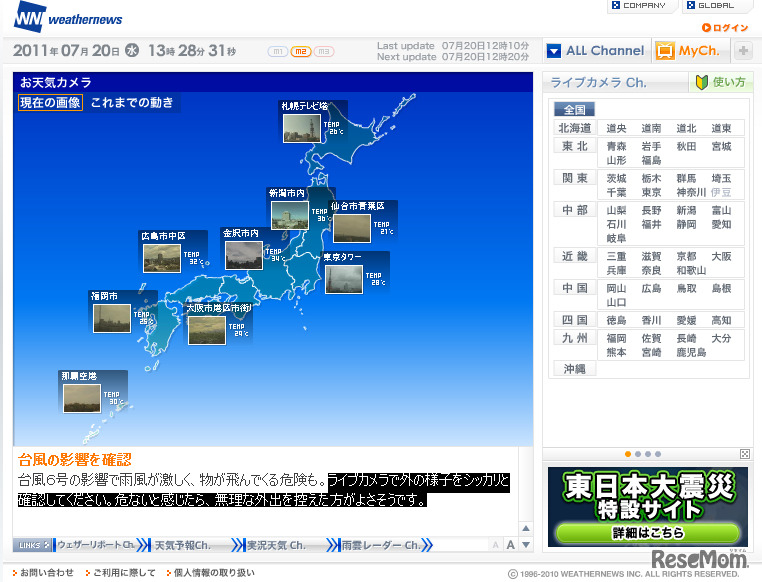The width and height of the screenshot is (762, 582).
Task: Select the m1 size toggle
Action: [x=278, y=51]
